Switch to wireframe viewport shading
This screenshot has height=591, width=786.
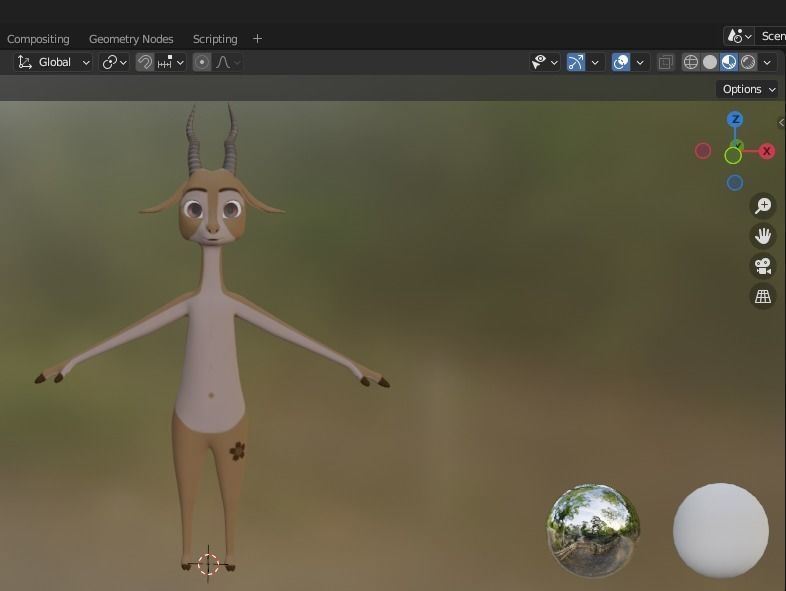(x=691, y=62)
